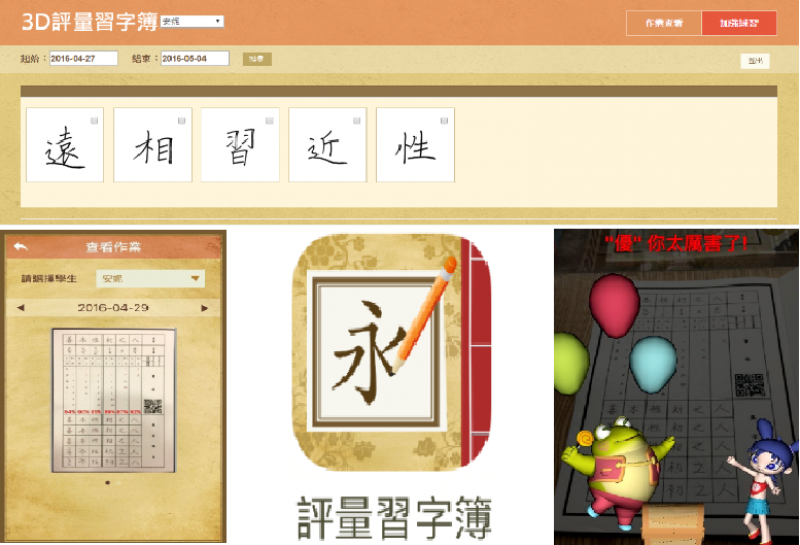Select the red tab at top right

(x=738, y=23)
